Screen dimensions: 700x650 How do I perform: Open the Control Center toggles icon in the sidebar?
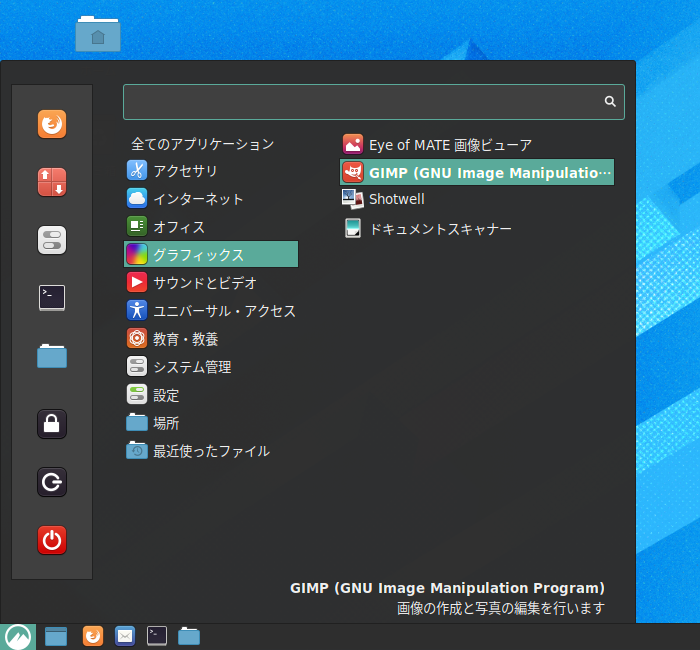[x=52, y=240]
